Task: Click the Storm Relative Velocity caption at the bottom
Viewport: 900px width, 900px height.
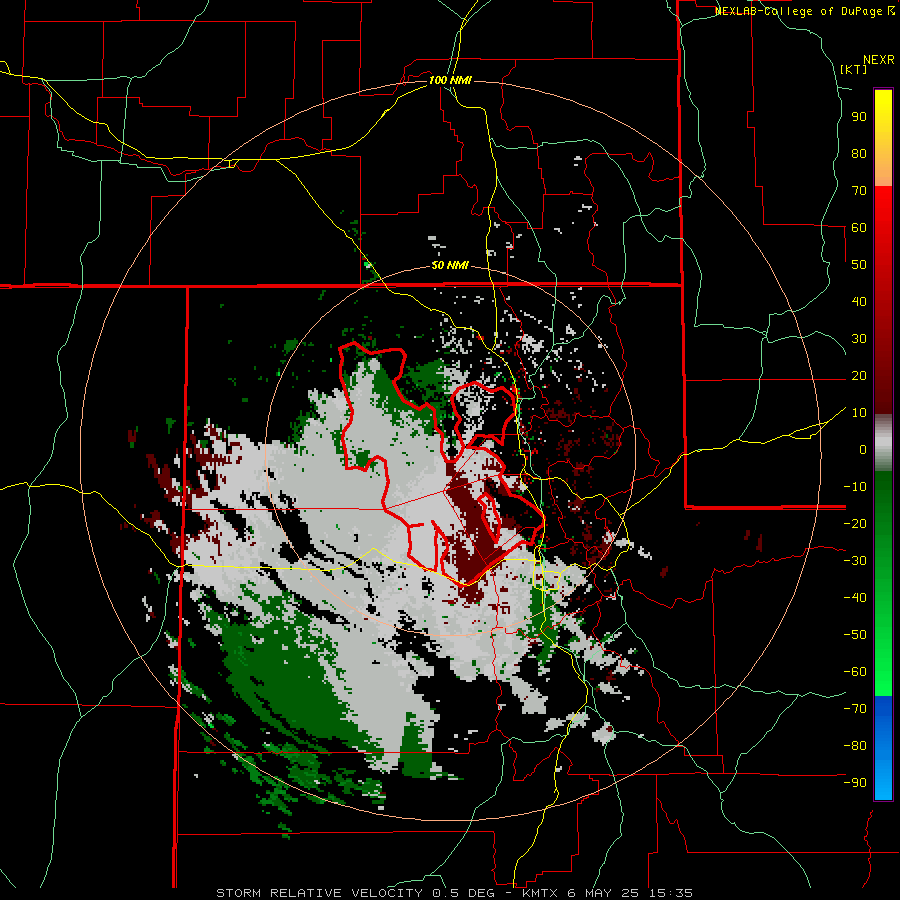Action: (x=454, y=893)
